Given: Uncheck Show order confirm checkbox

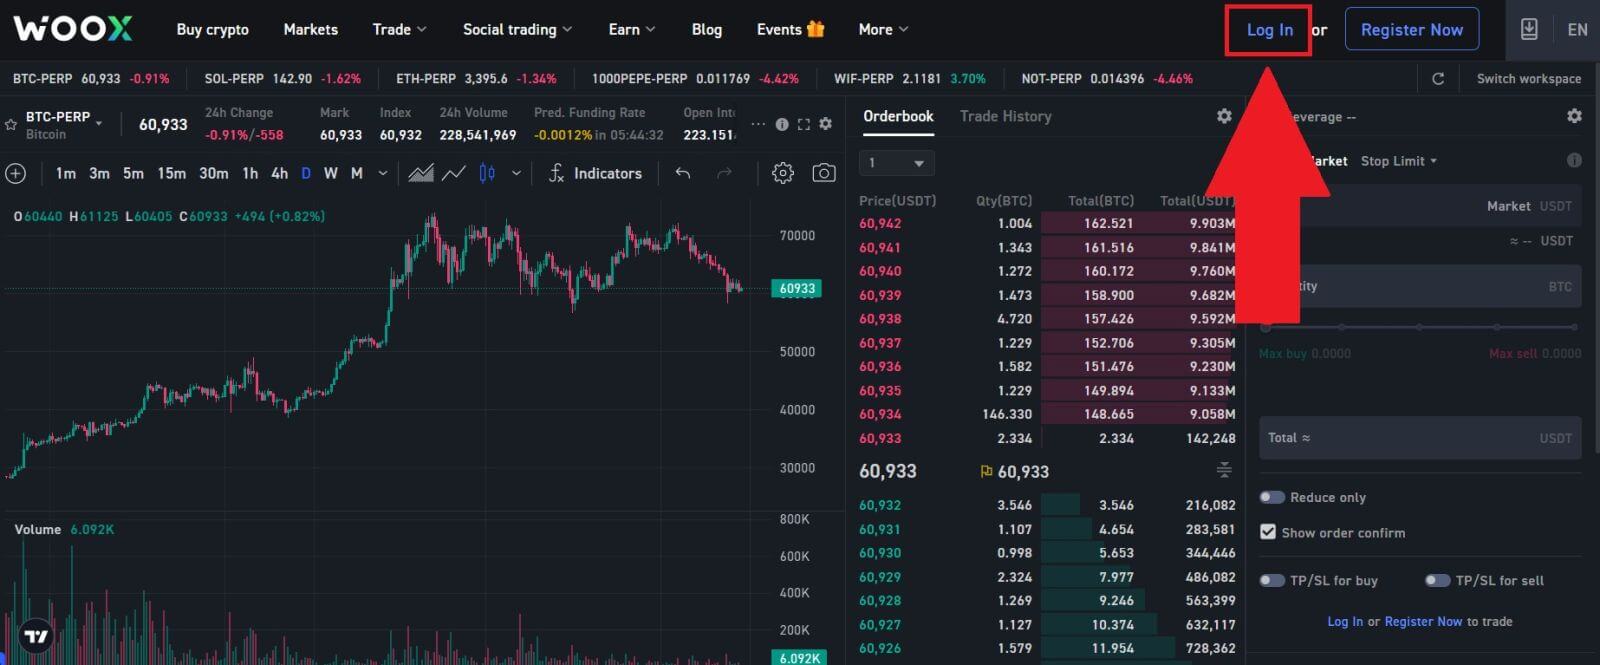Looking at the screenshot, I should (x=1268, y=532).
